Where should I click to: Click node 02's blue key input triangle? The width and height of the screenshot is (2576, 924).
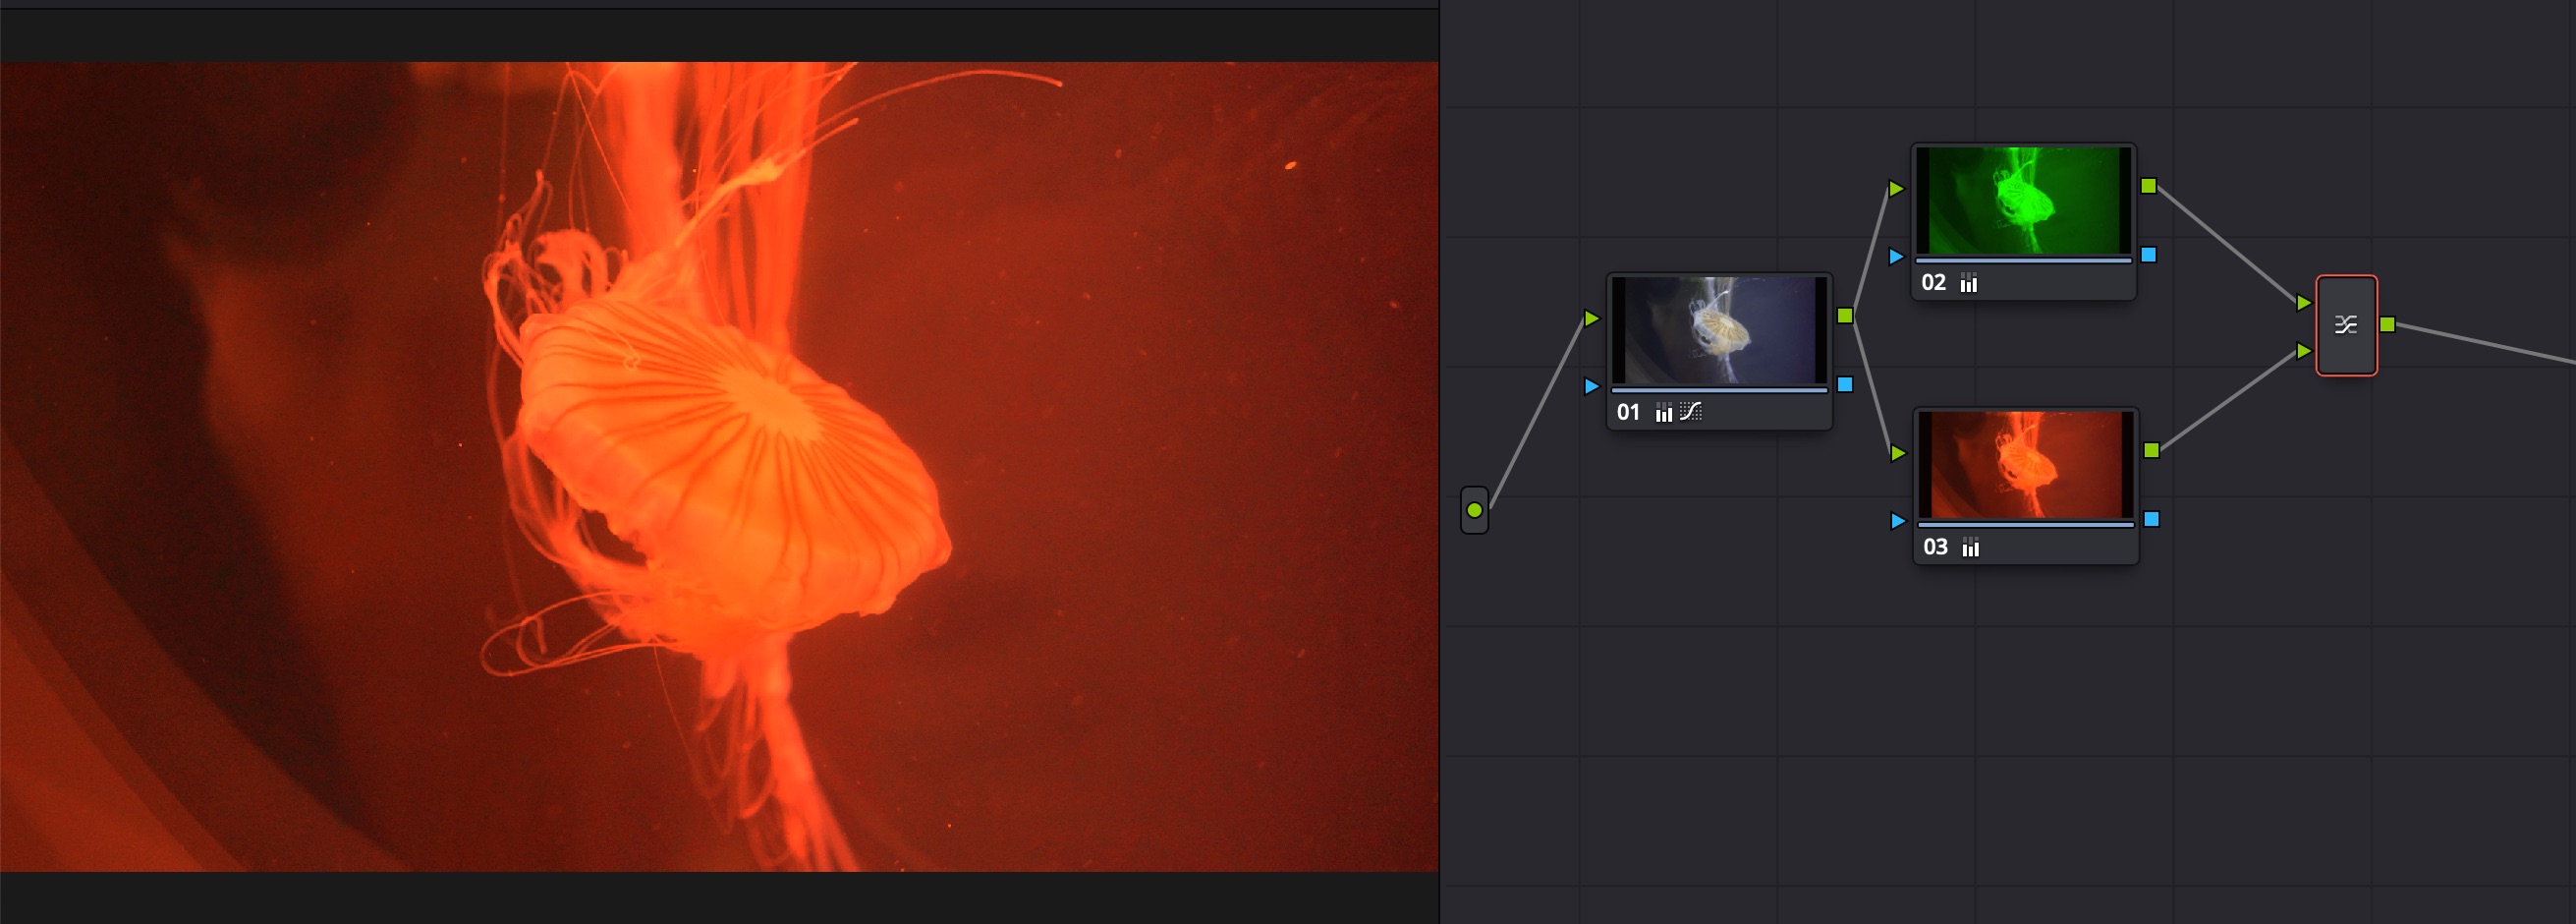[1895, 257]
